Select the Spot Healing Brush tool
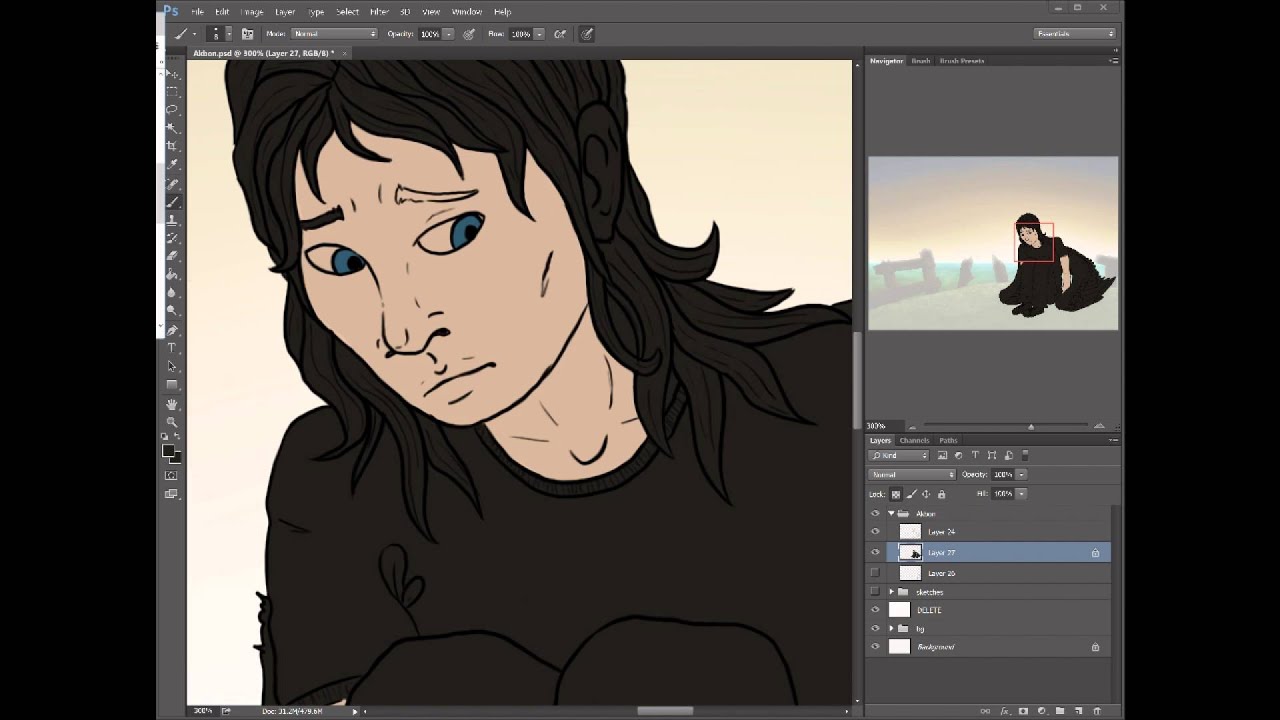This screenshot has height=720, width=1280. tap(172, 183)
